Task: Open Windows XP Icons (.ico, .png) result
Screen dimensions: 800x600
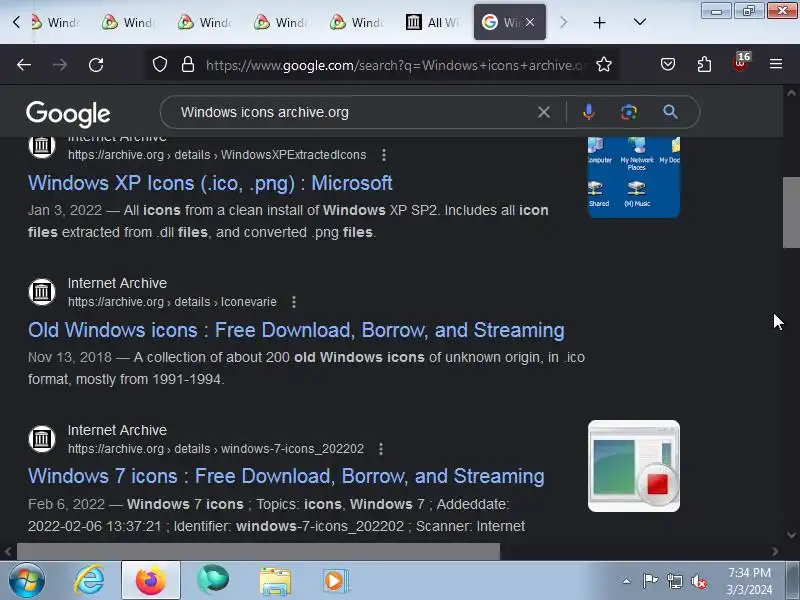Action: 210,183
